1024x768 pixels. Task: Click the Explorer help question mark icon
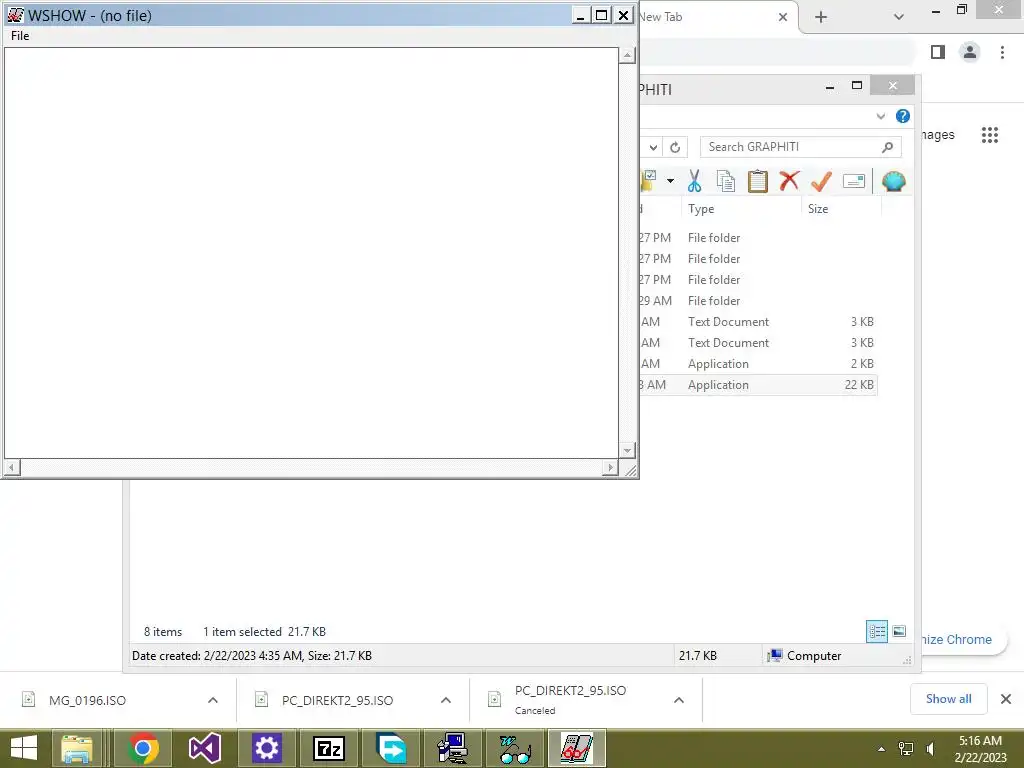pos(903,116)
